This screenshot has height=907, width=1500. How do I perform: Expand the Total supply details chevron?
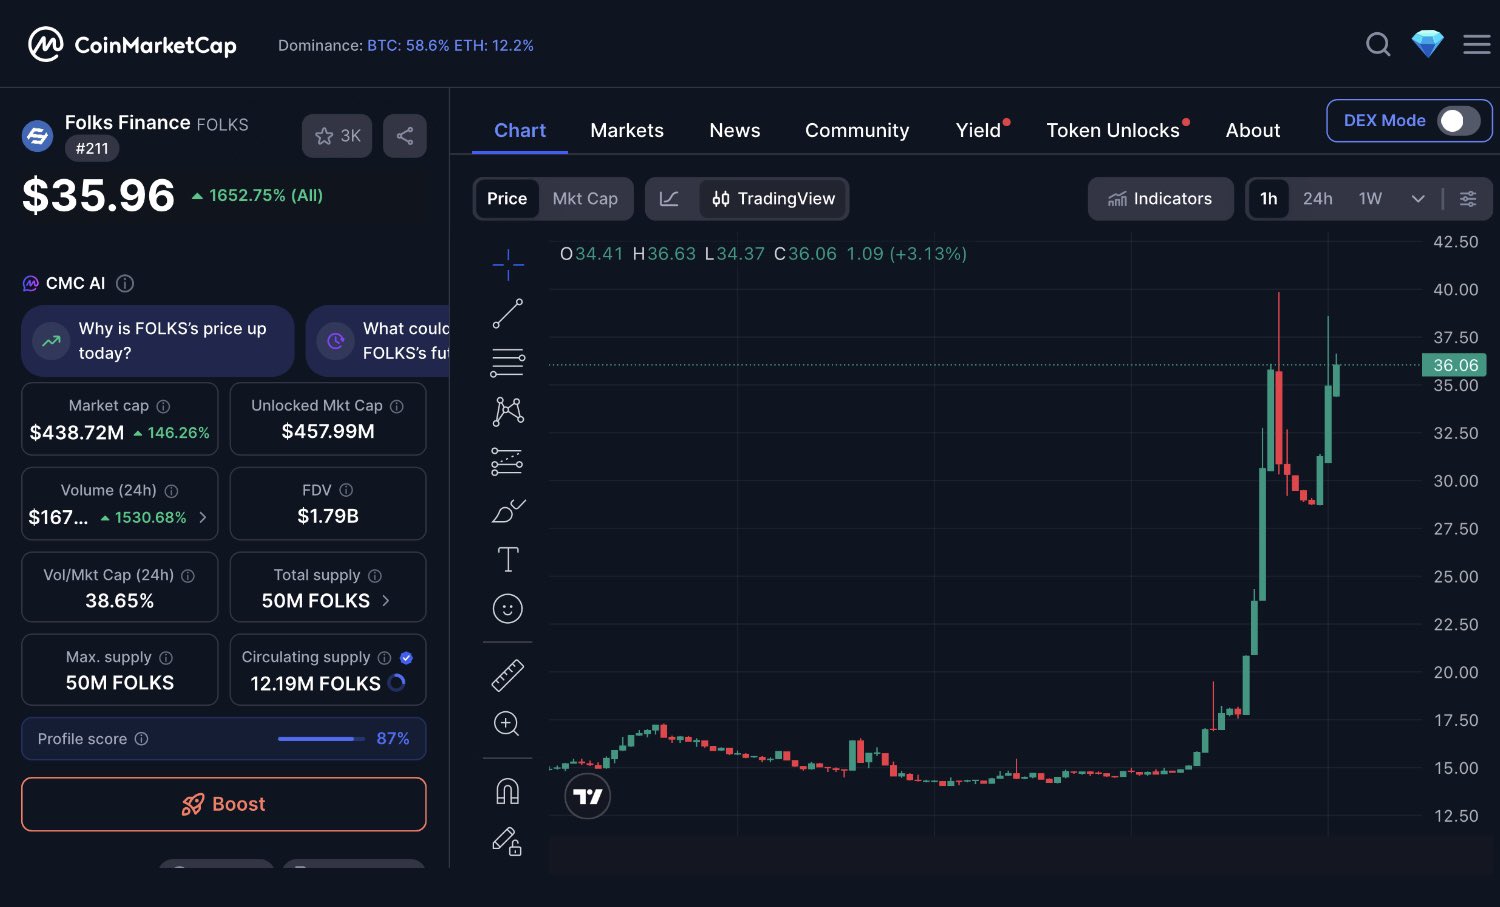(386, 601)
